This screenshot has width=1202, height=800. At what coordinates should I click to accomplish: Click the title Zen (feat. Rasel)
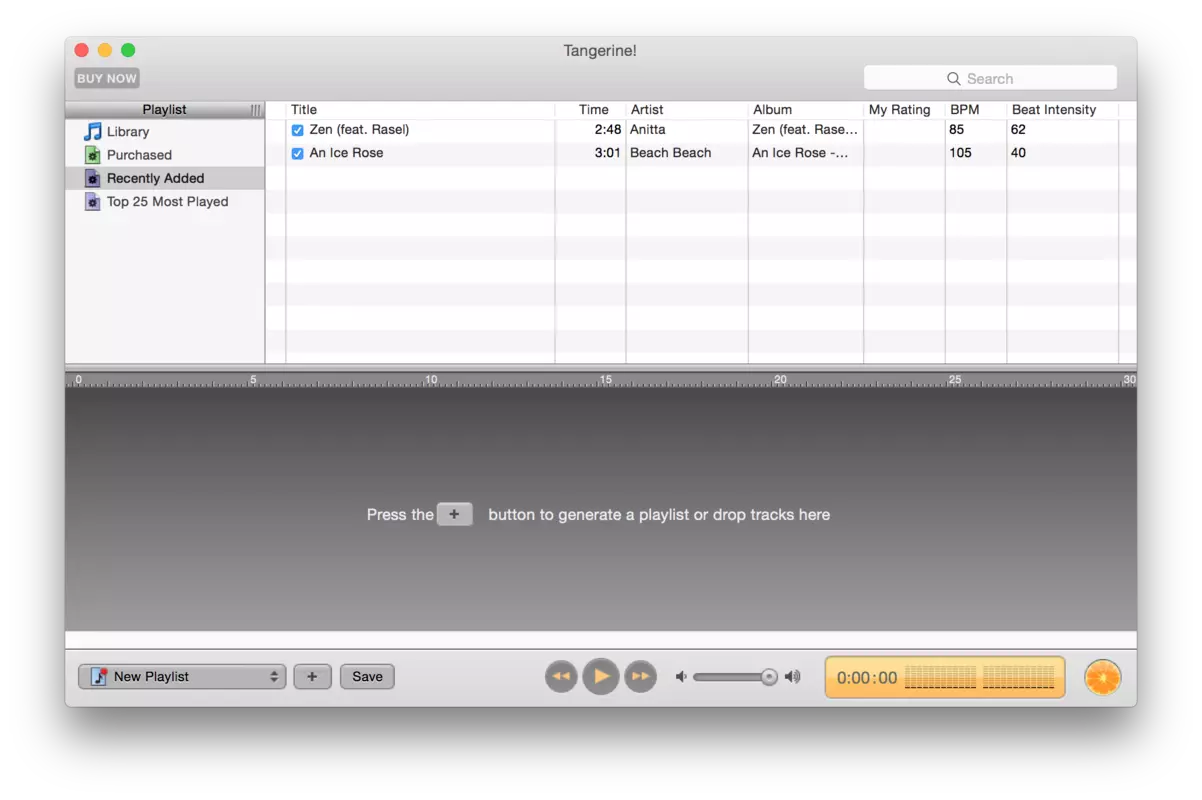[359, 130]
